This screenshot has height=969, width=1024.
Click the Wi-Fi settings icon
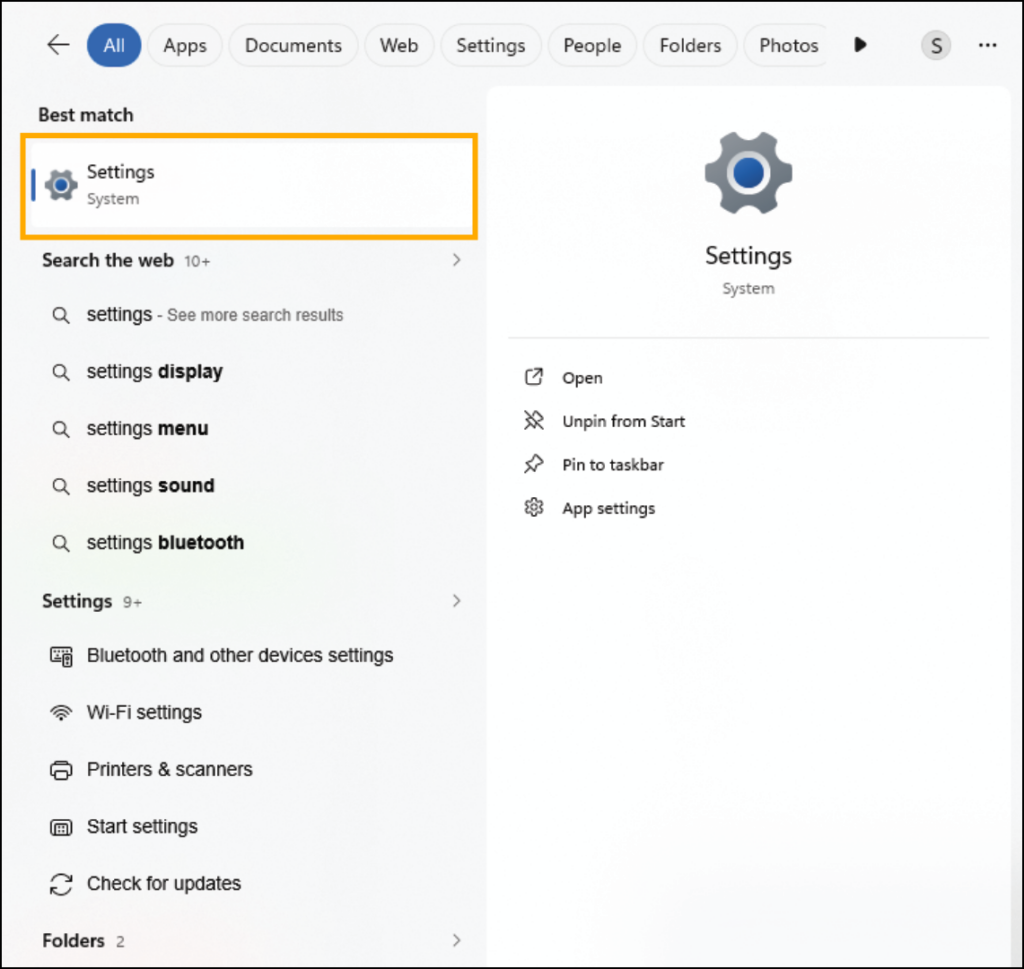pyautogui.click(x=60, y=712)
